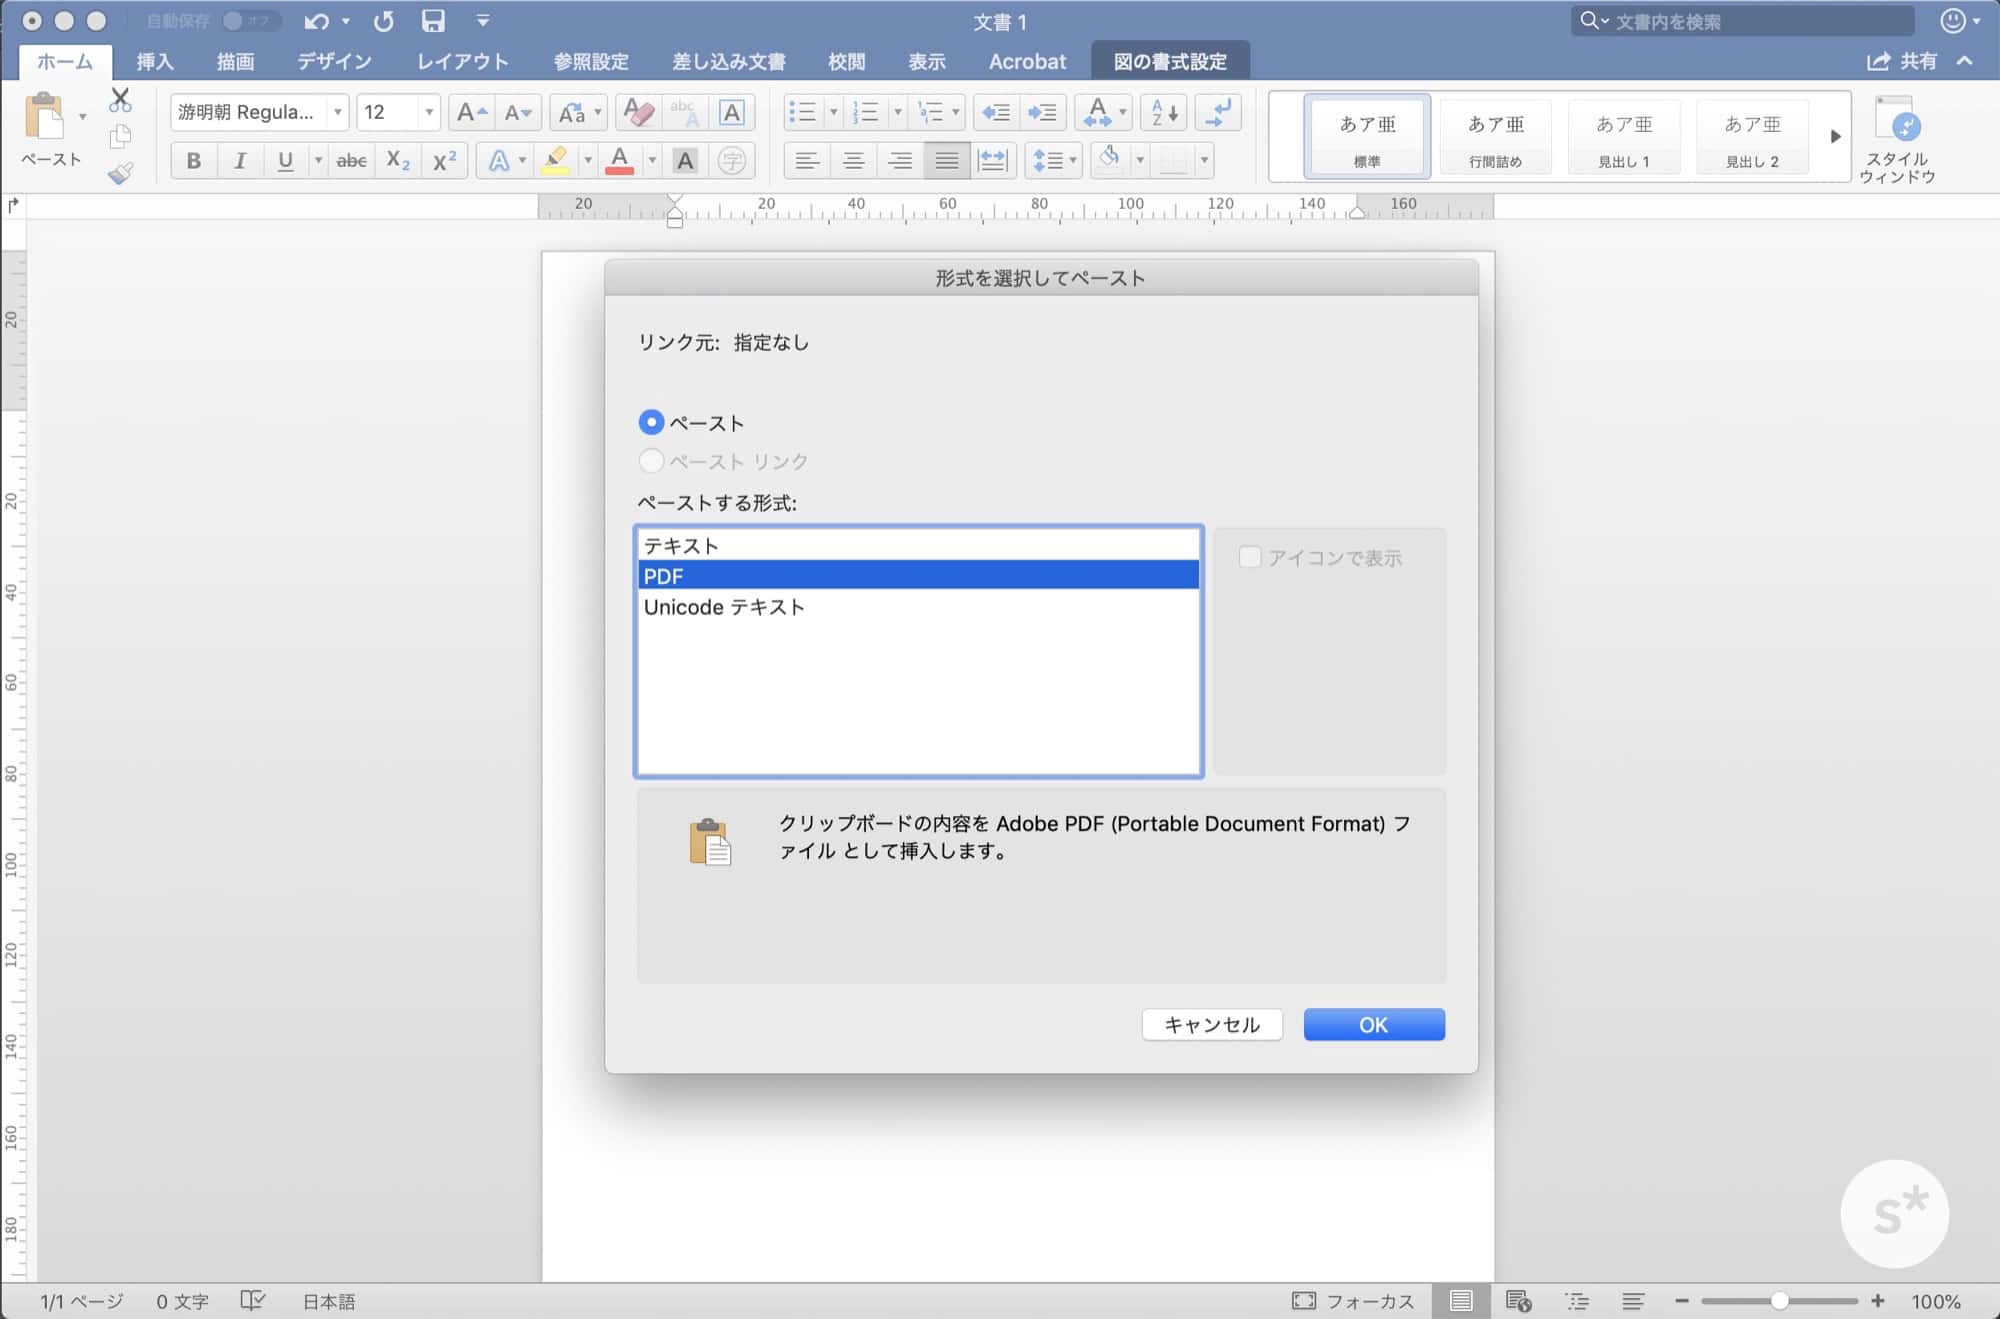Viewport: 2000px width, 1319px height.
Task: Click zoom in plus button
Action: (1877, 1300)
